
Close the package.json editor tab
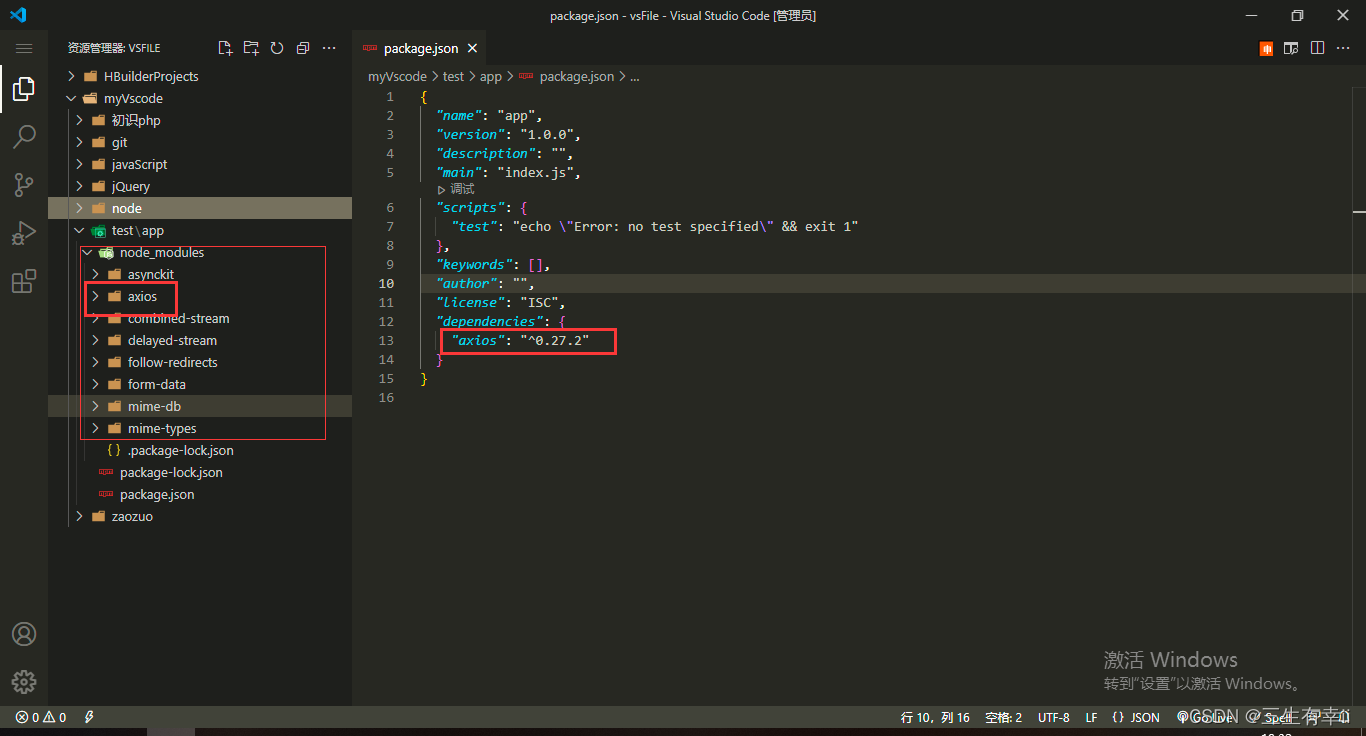point(472,48)
